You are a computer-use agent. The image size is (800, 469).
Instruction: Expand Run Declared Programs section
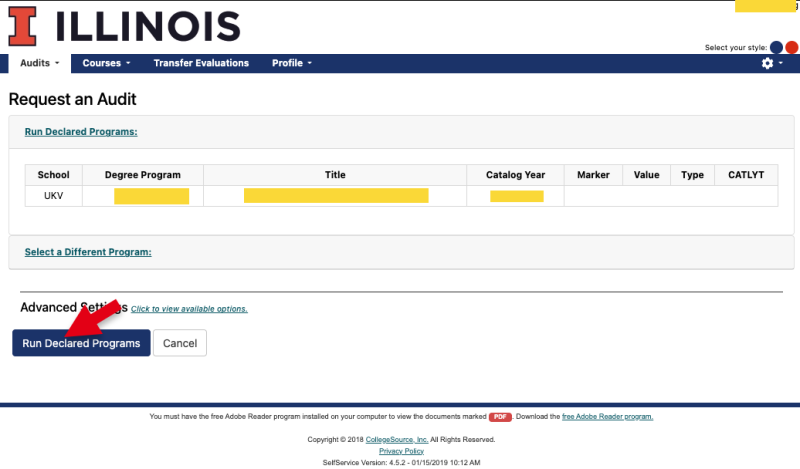point(81,132)
